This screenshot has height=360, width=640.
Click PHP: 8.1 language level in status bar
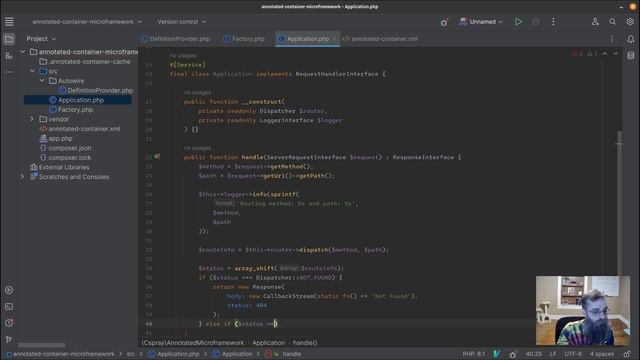473,354
